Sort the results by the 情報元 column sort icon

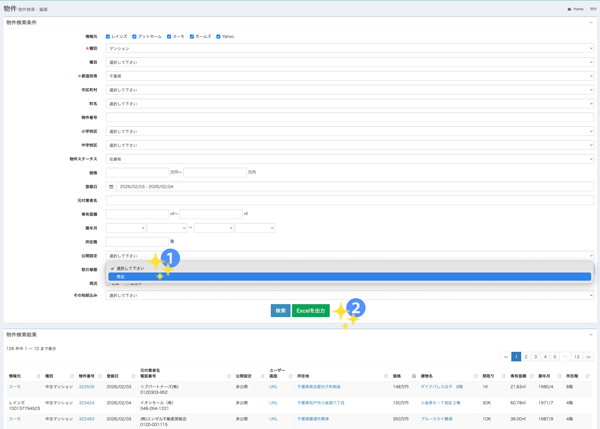coord(38,376)
